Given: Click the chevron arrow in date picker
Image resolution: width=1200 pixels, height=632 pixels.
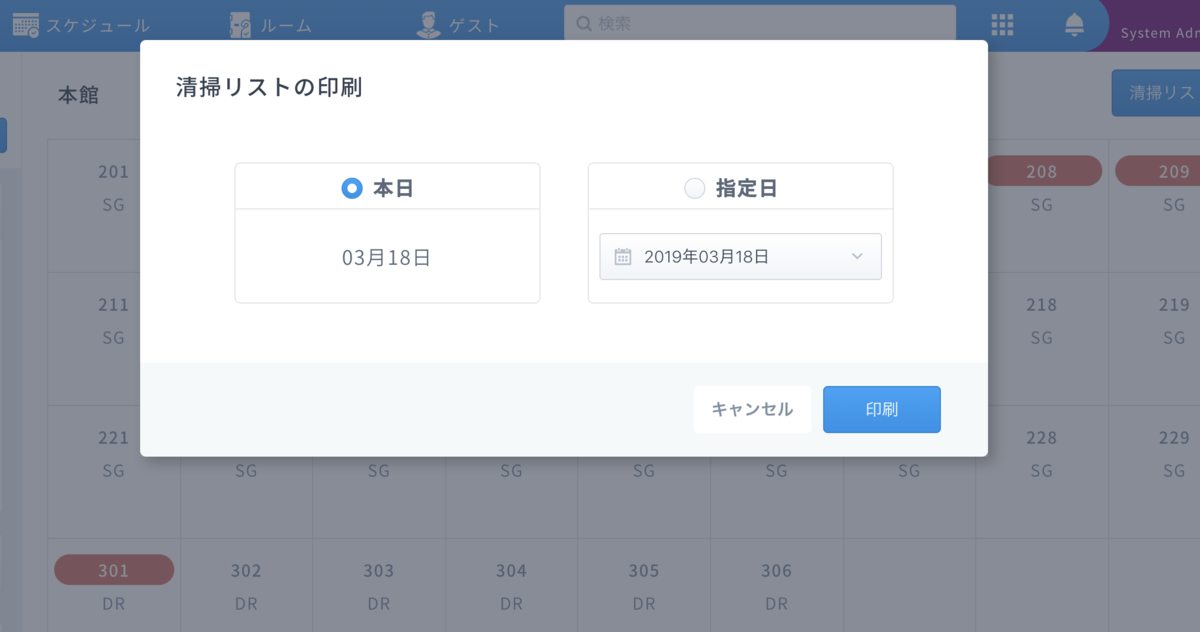Looking at the screenshot, I should pos(857,257).
